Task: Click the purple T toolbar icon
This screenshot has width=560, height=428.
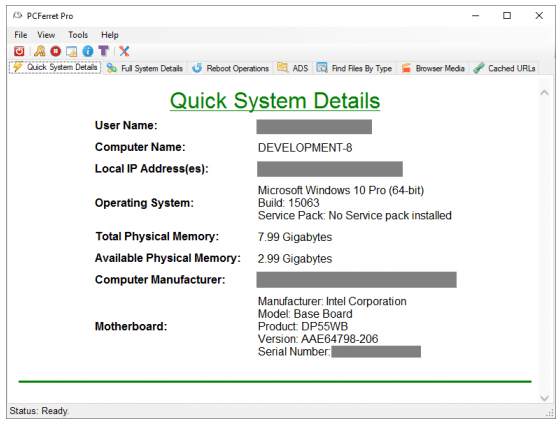Action: click(x=104, y=51)
